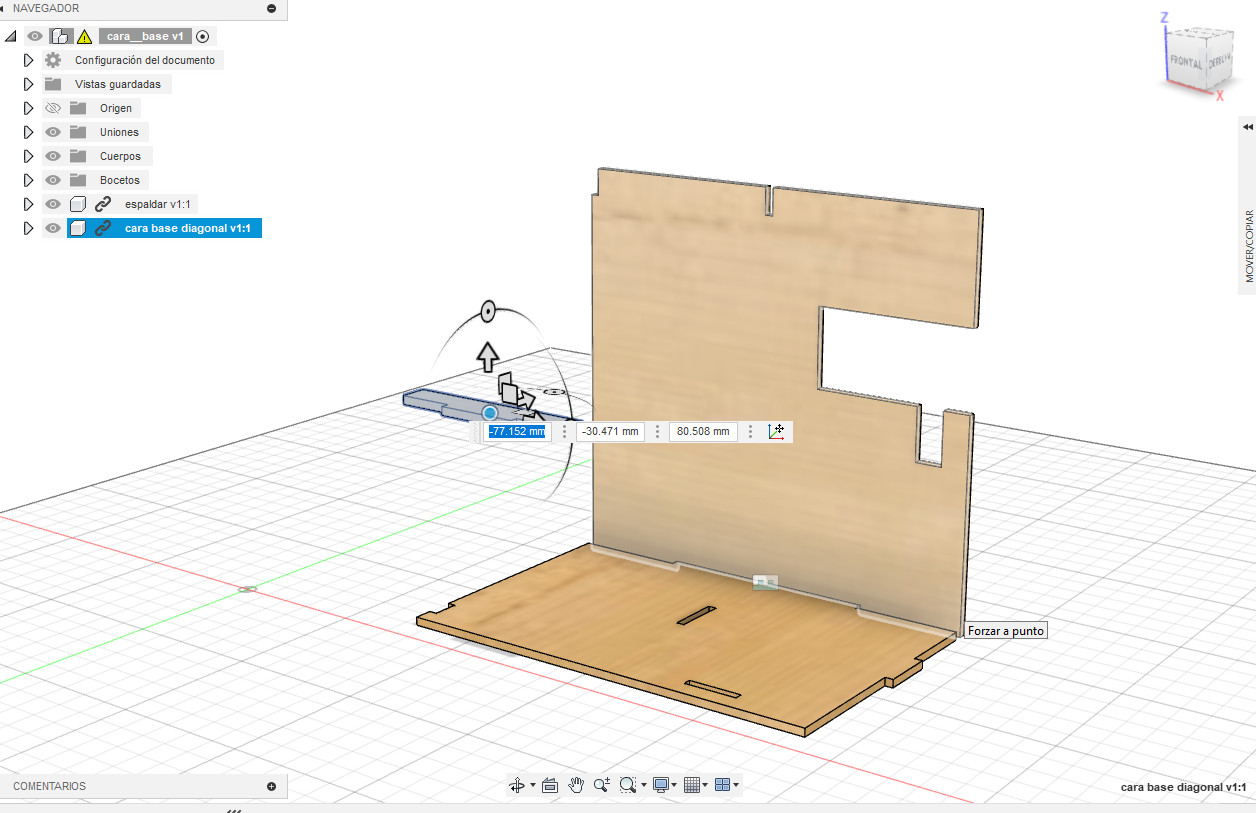Select the cara__base v1 root label
This screenshot has height=813, width=1256.
coord(145,36)
